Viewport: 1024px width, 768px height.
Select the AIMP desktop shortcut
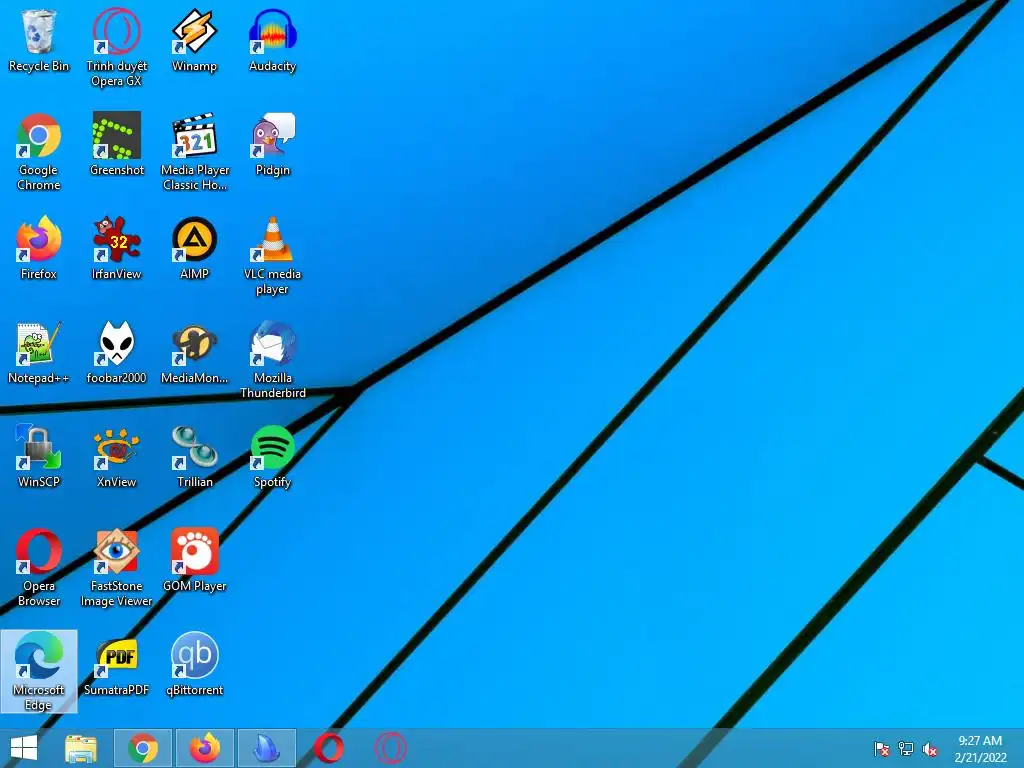194,248
